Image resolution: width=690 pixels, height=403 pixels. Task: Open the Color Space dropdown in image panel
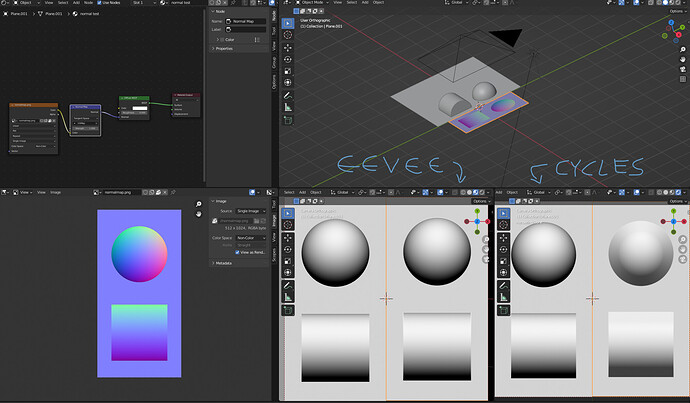[x=251, y=238]
